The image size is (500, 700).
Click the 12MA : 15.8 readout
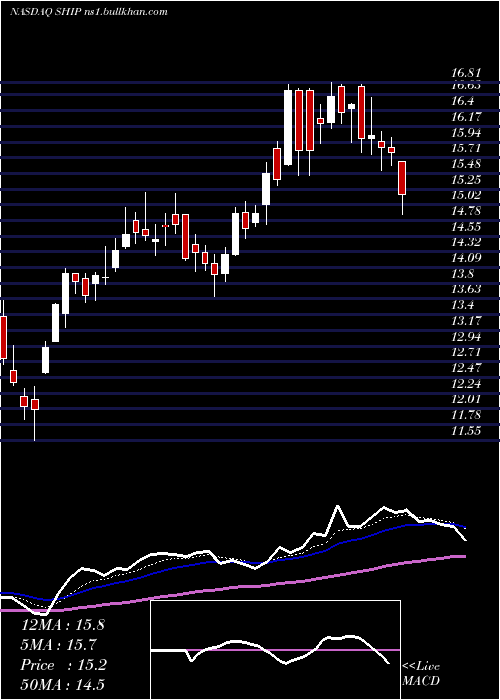[62, 625]
